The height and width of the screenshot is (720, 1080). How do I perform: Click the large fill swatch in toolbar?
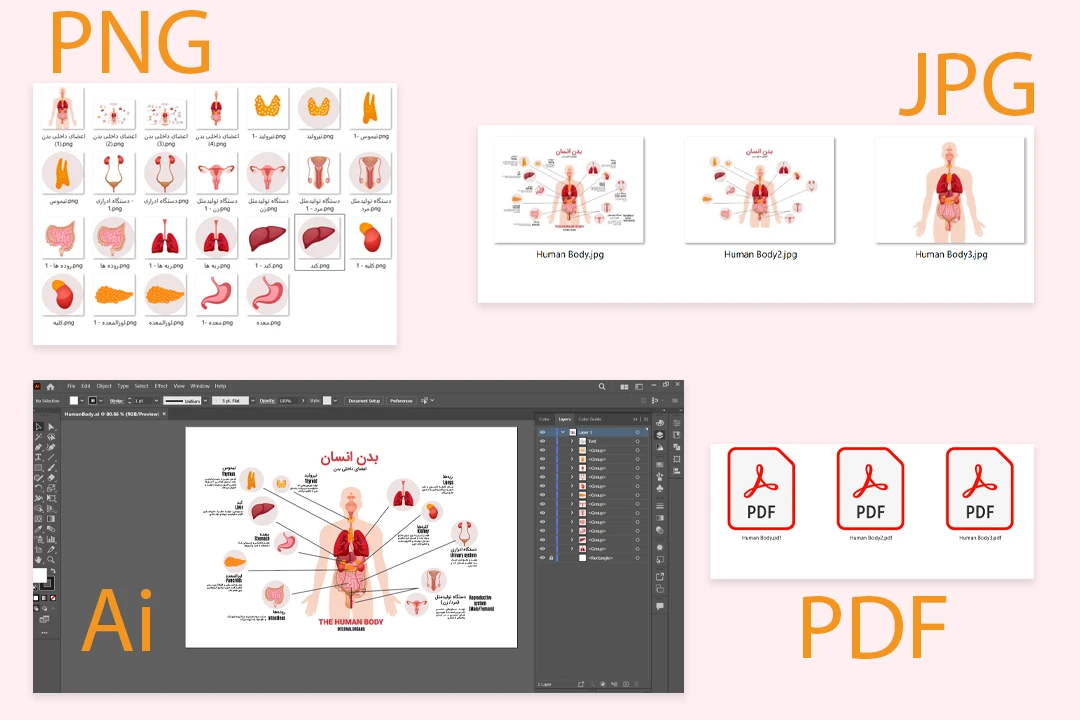coord(40,575)
